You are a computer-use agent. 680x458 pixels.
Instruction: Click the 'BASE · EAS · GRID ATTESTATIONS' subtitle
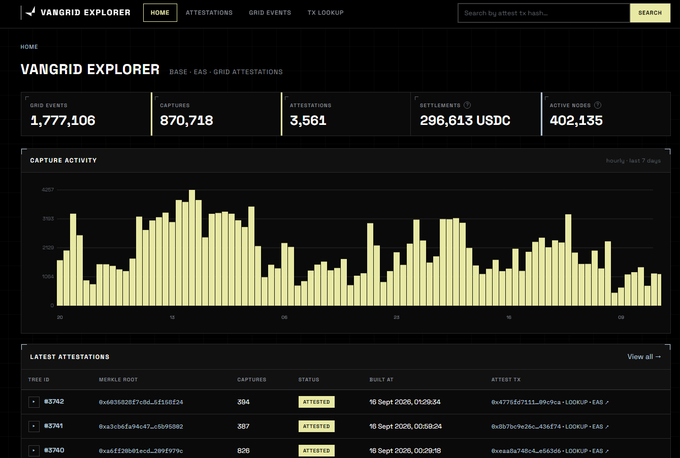coord(226,72)
